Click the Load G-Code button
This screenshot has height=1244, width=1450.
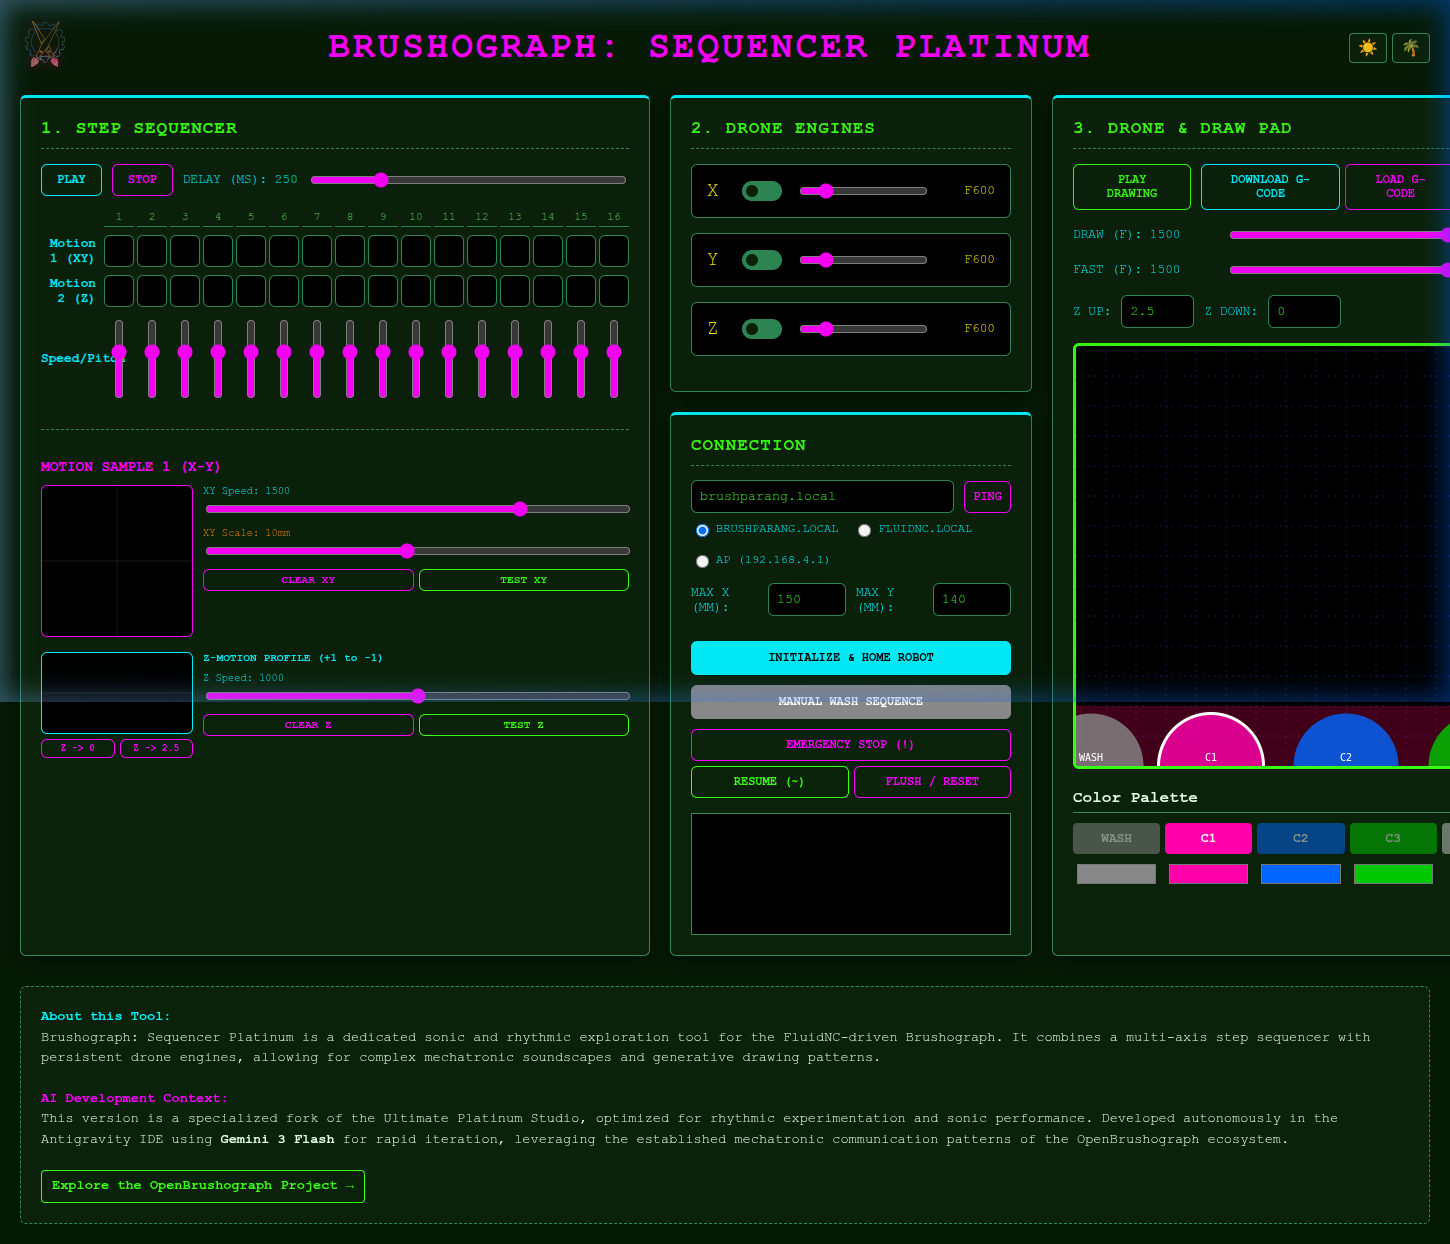[x=1398, y=187]
